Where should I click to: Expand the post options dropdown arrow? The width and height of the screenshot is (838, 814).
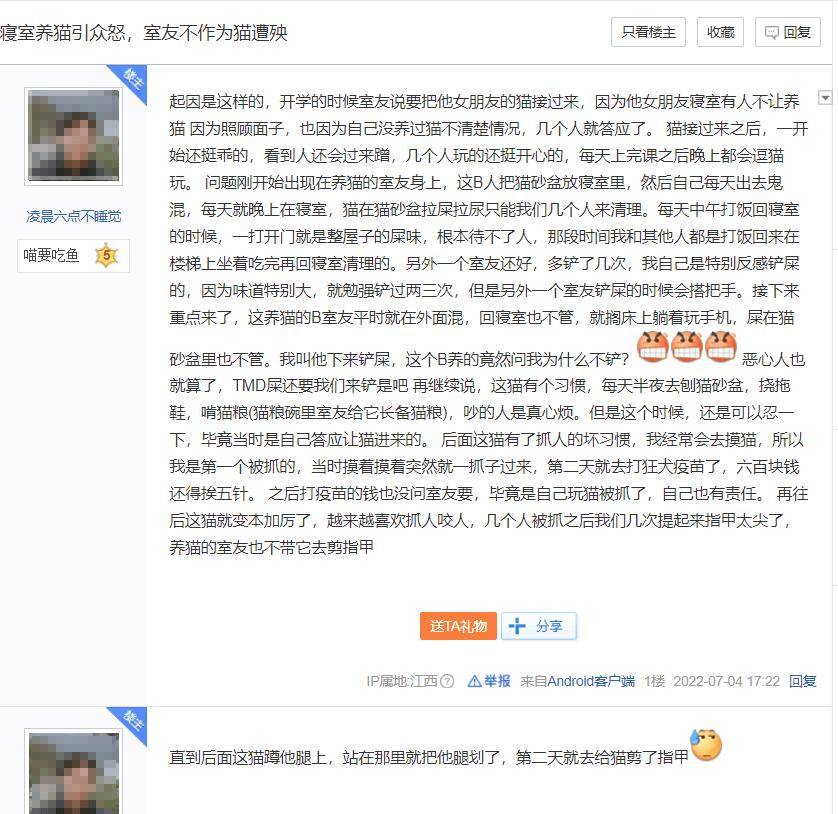point(825,97)
